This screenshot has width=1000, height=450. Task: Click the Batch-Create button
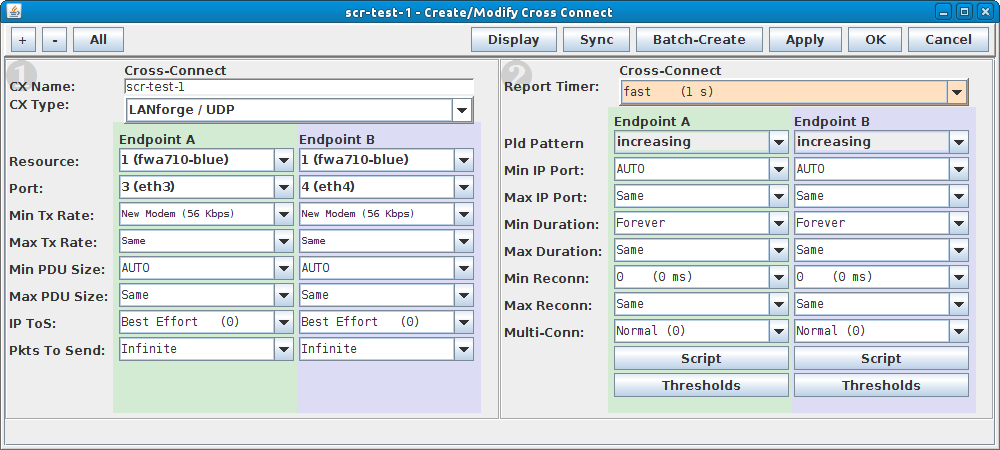pos(698,40)
